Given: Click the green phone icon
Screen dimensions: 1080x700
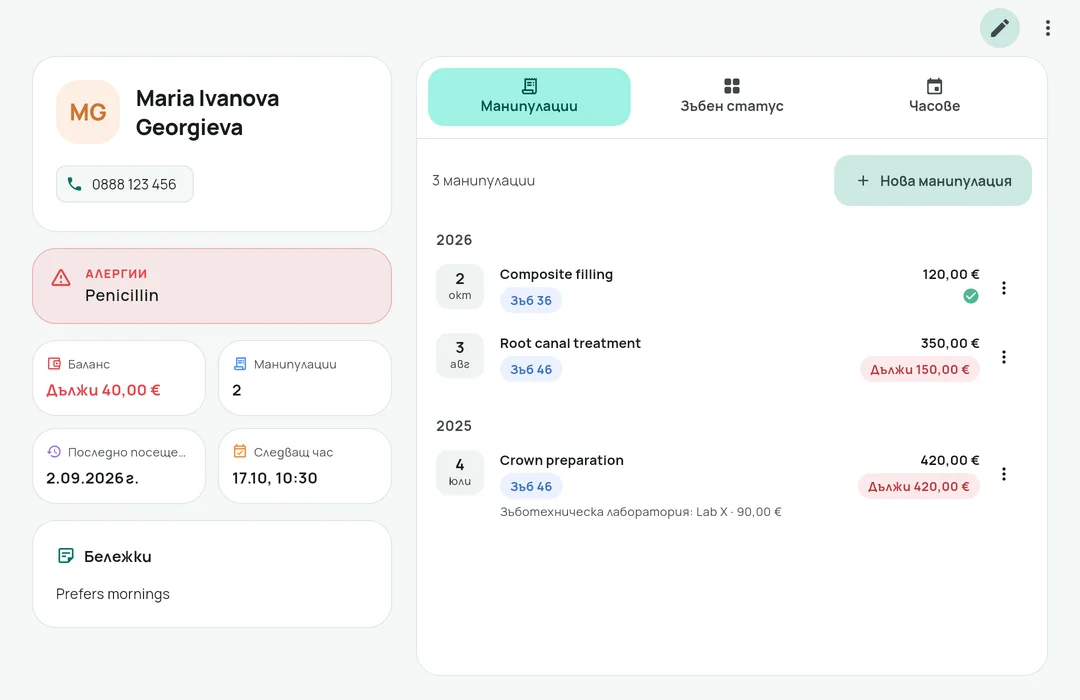Looking at the screenshot, I should pyautogui.click(x=74, y=184).
